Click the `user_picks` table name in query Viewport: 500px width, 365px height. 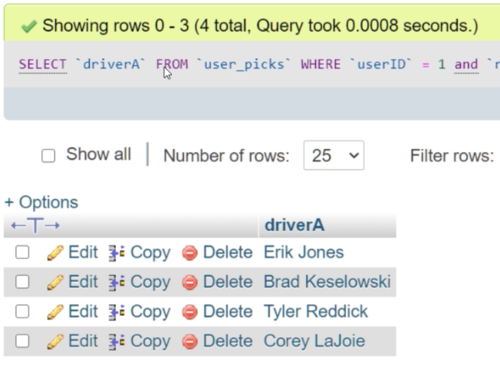pyautogui.click(x=244, y=64)
